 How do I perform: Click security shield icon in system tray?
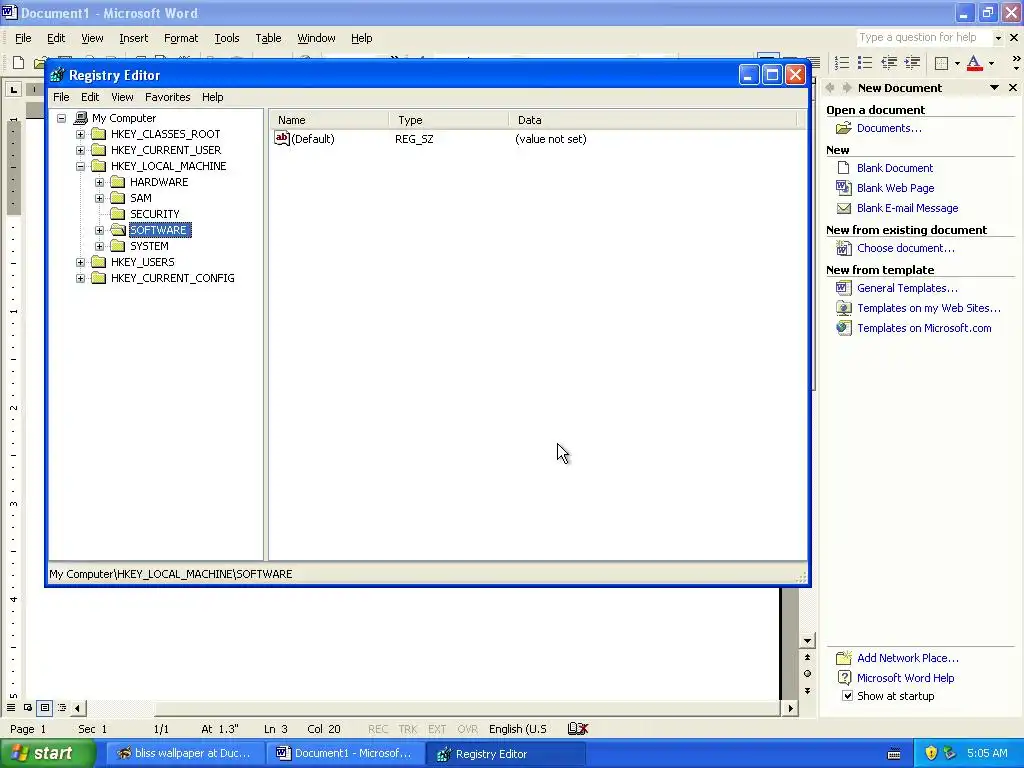tap(931, 753)
